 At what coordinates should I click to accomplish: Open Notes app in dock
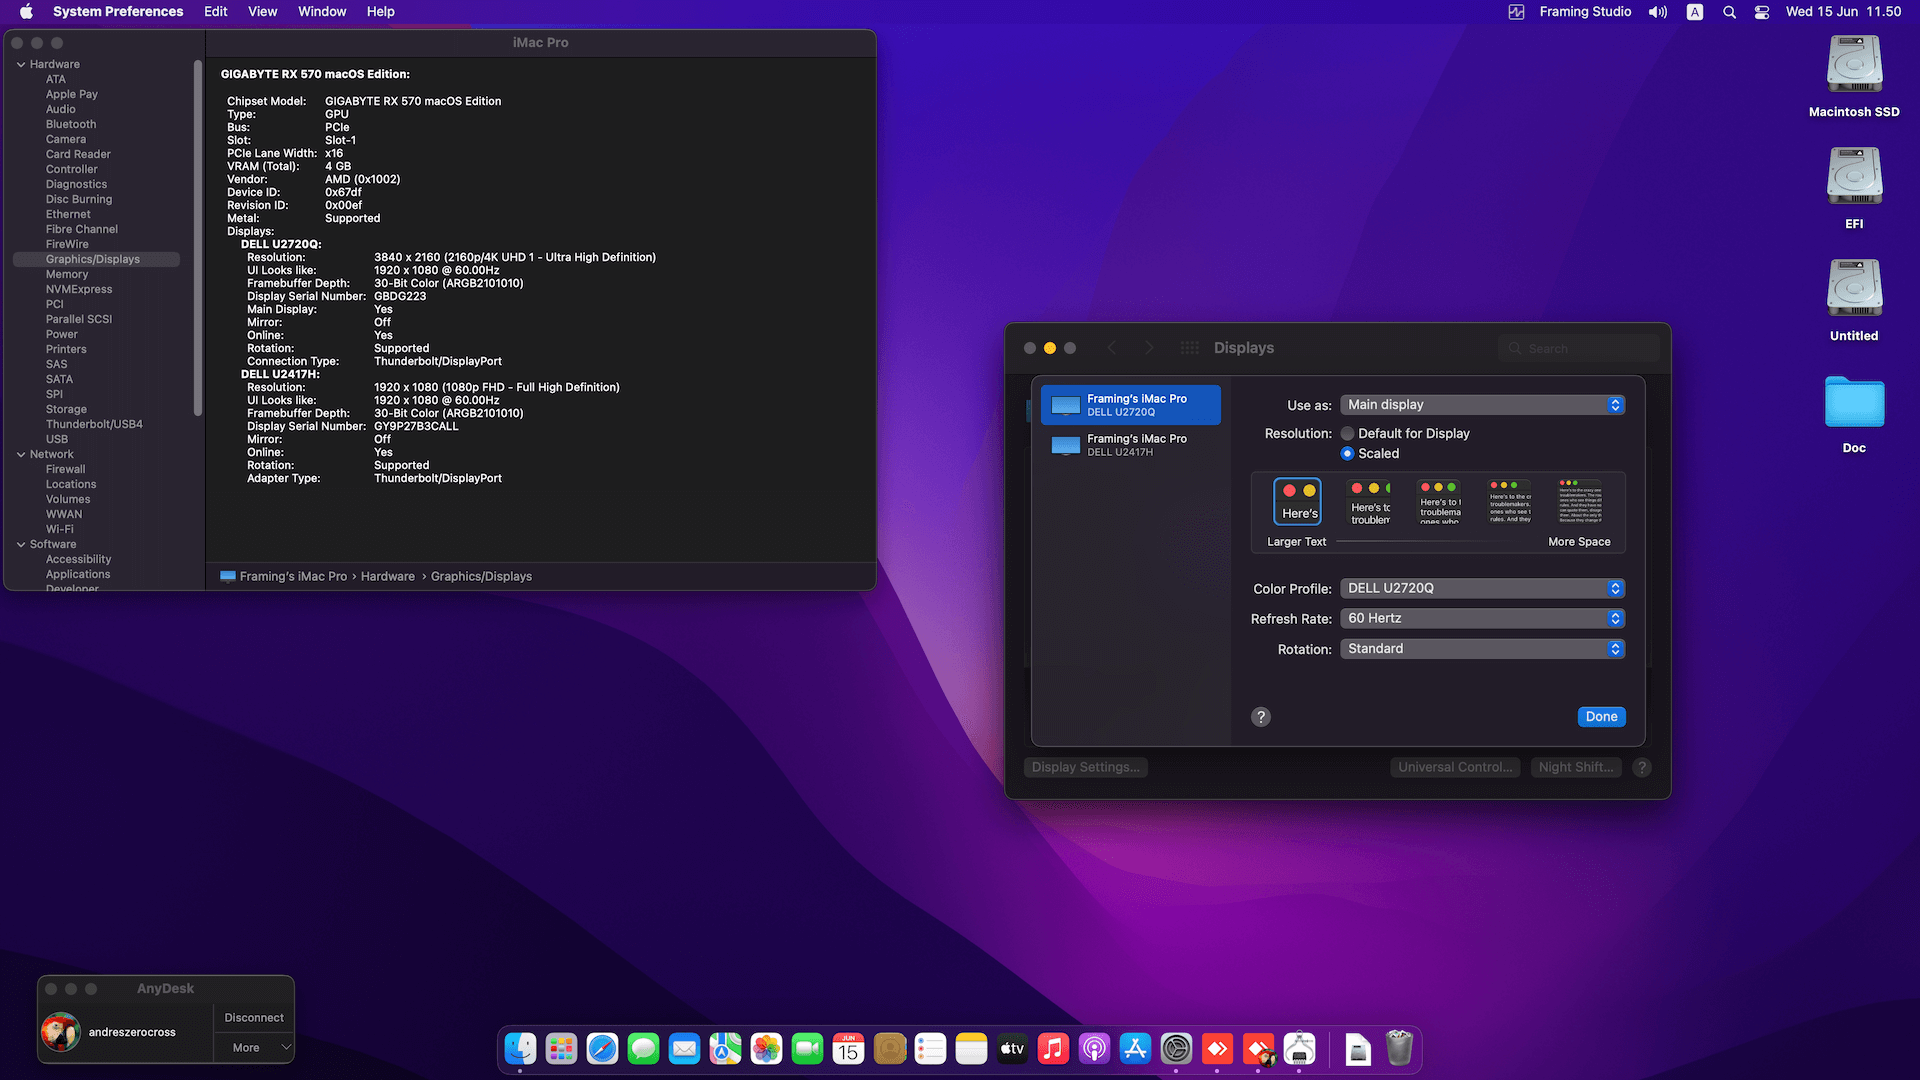pyautogui.click(x=971, y=1048)
